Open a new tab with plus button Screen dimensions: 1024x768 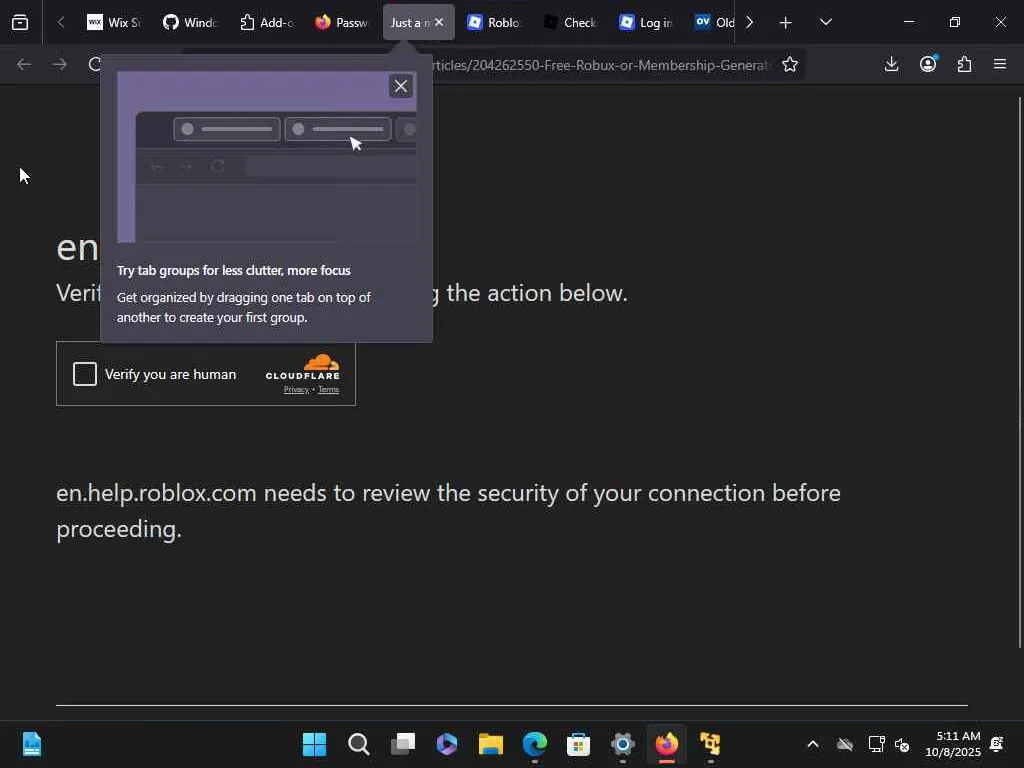(x=786, y=23)
